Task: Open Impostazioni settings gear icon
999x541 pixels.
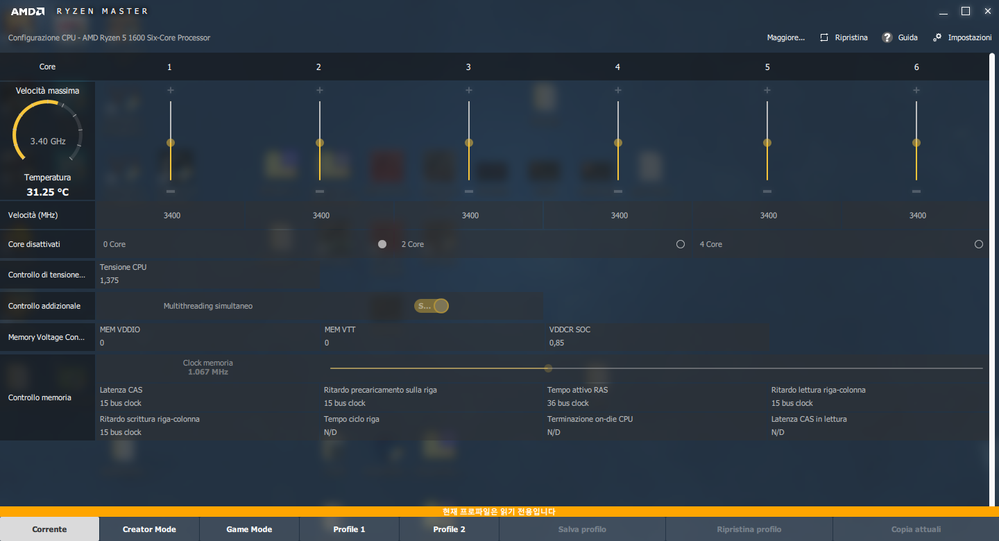Action: click(x=937, y=38)
